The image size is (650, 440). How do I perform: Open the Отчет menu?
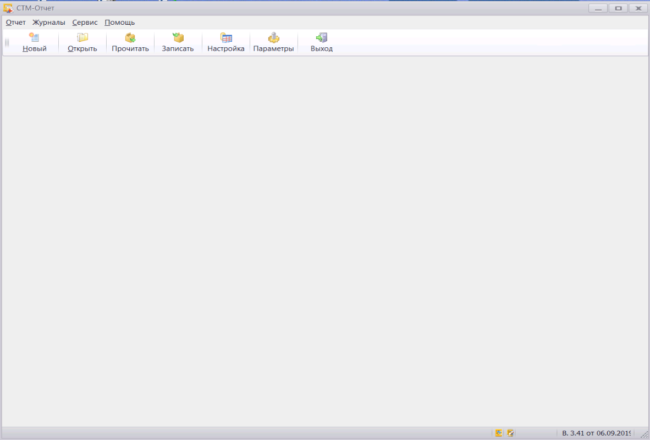tap(16, 22)
